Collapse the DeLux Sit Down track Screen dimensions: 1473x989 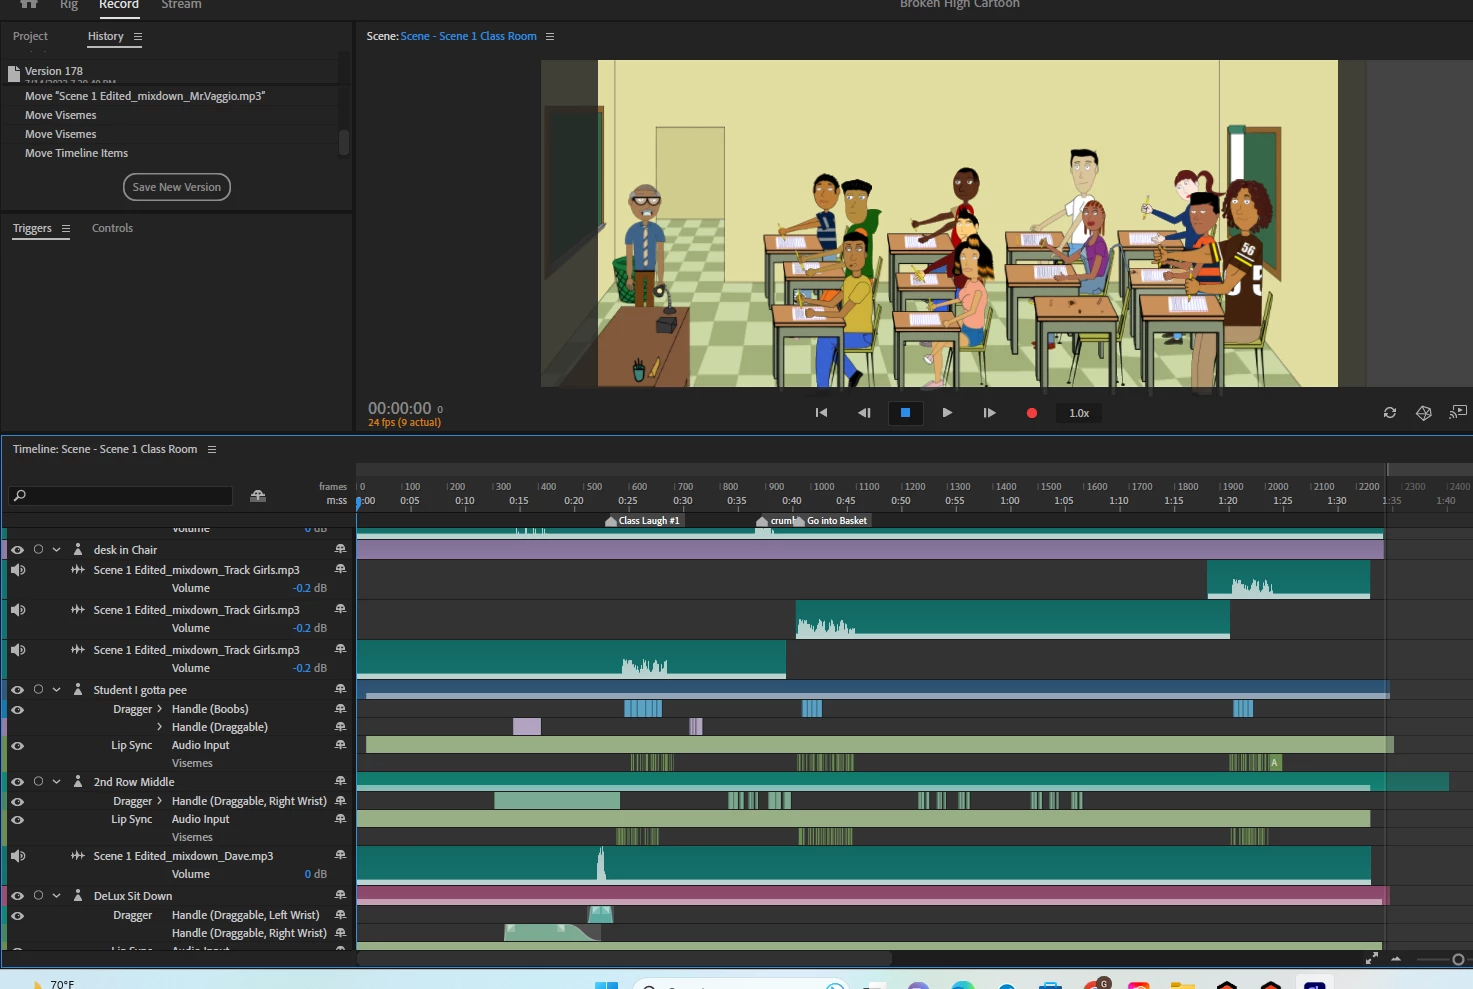[57, 896]
